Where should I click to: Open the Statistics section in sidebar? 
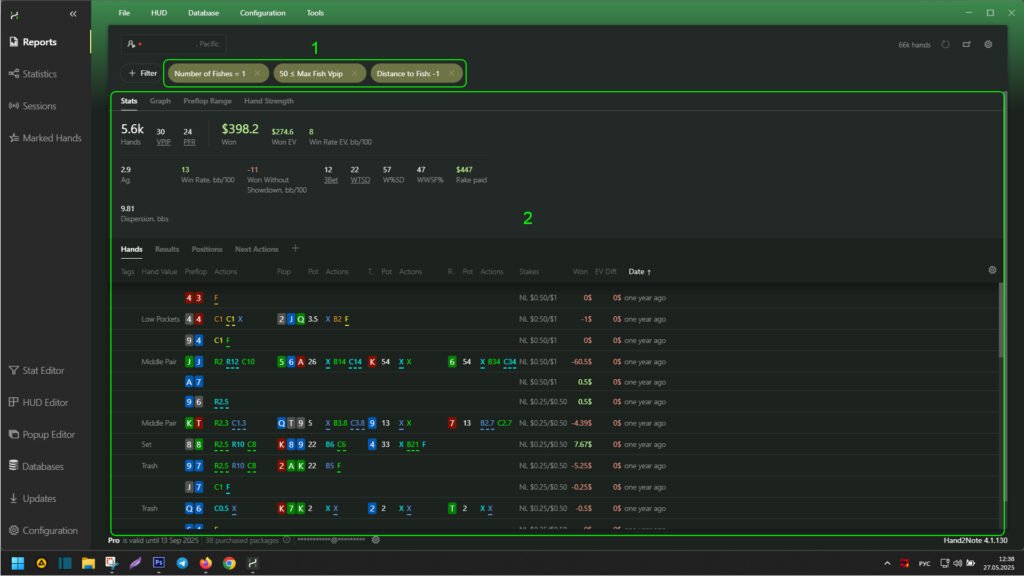click(x=40, y=74)
